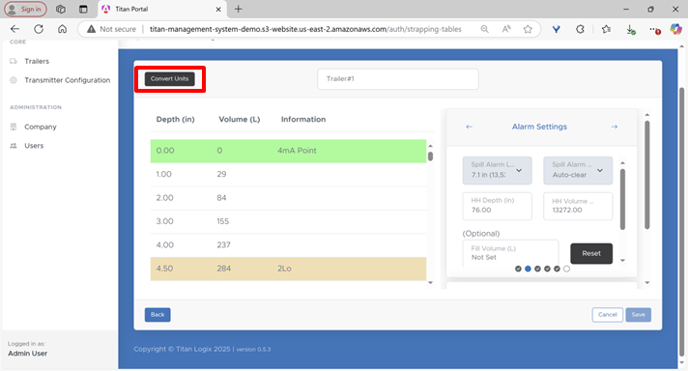The height and width of the screenshot is (371, 688).
Task: Go to next Alarm Settings panel arrow
Action: (x=614, y=127)
